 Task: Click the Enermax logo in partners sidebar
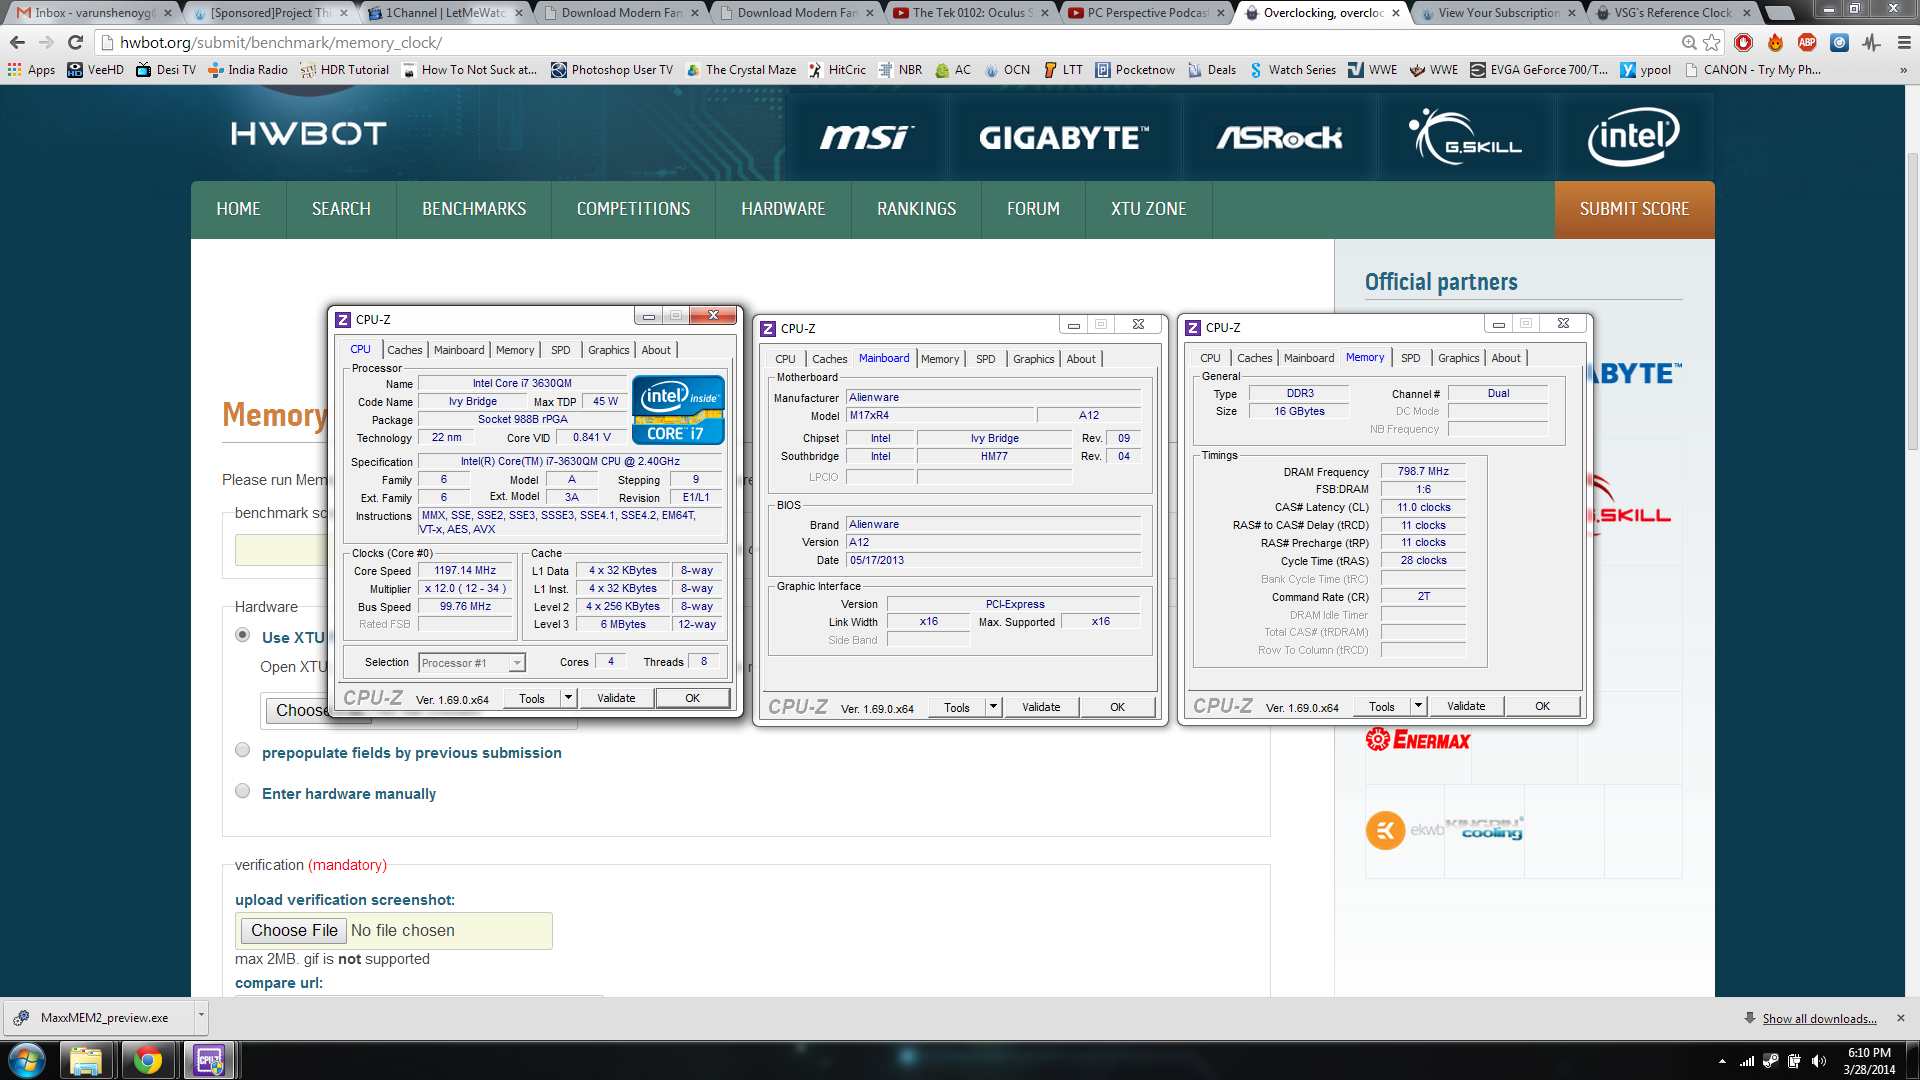tap(1418, 740)
